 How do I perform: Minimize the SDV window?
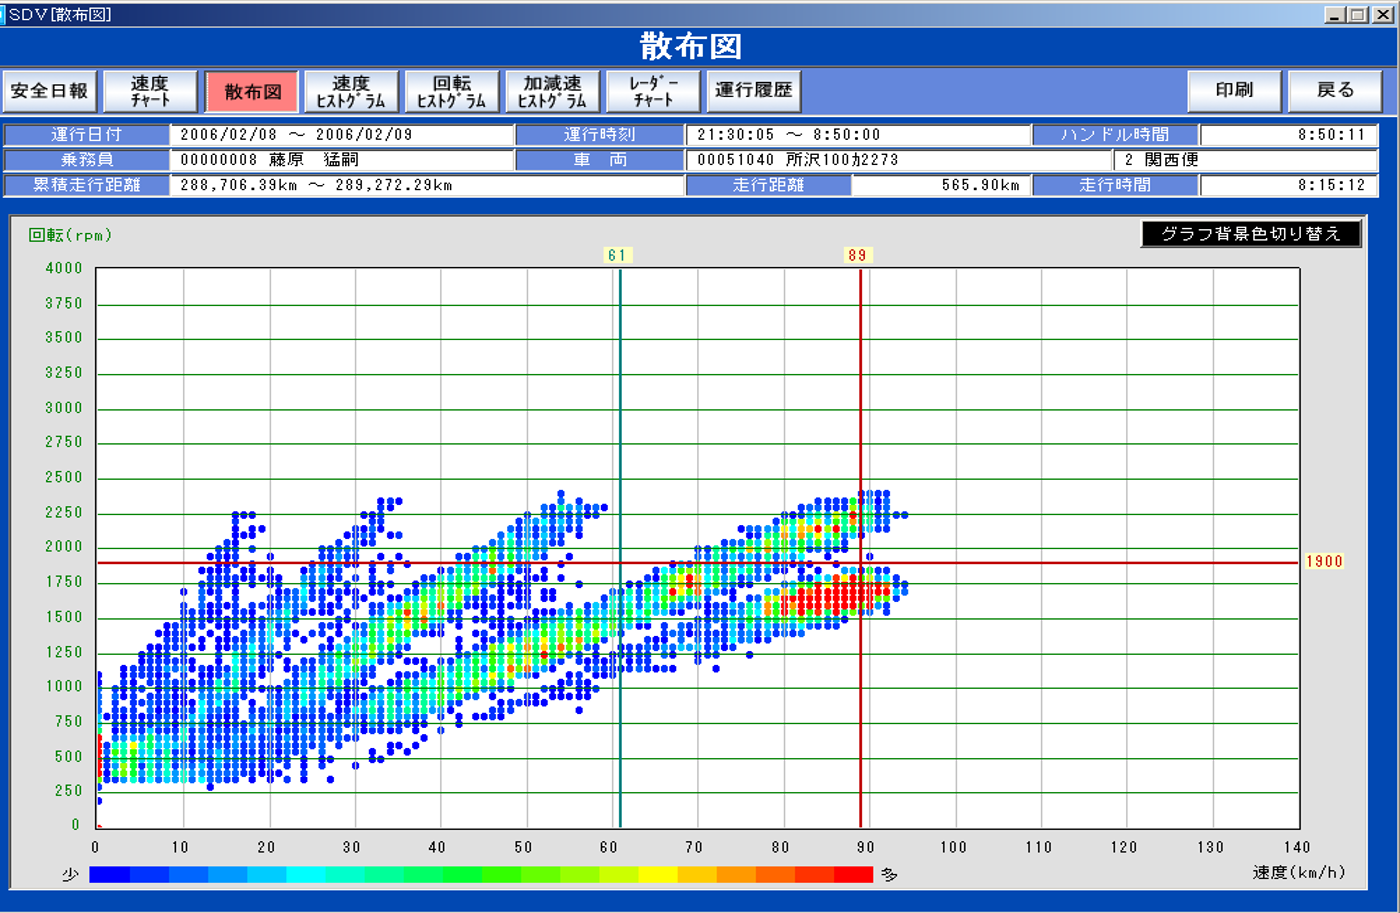click(1335, 15)
